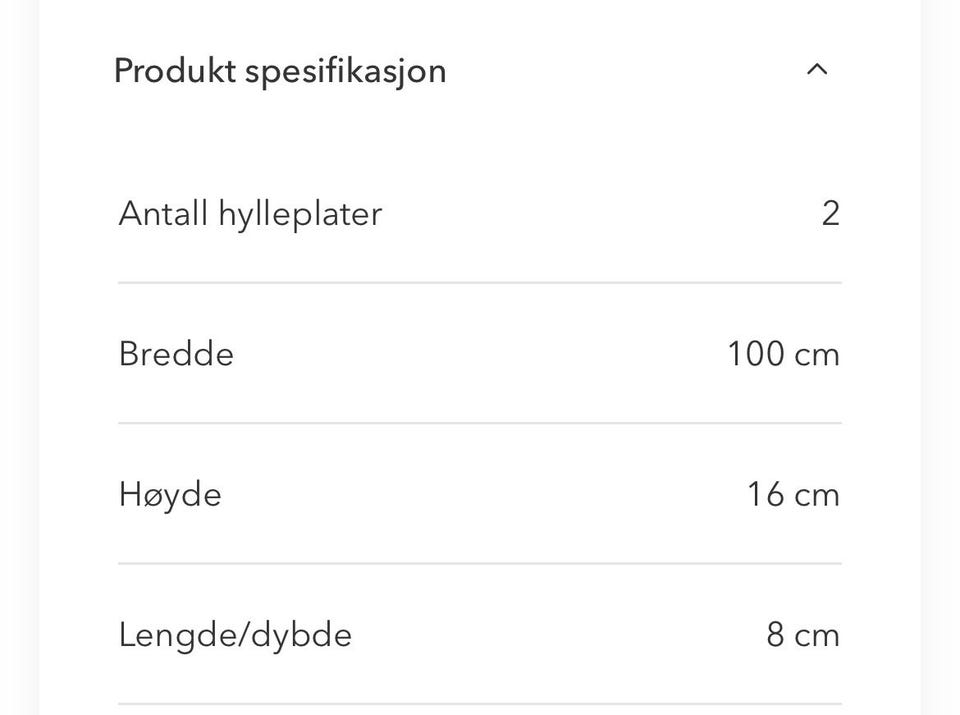Click the number 8 in Lengde/dybde row

pyautogui.click(x=775, y=635)
